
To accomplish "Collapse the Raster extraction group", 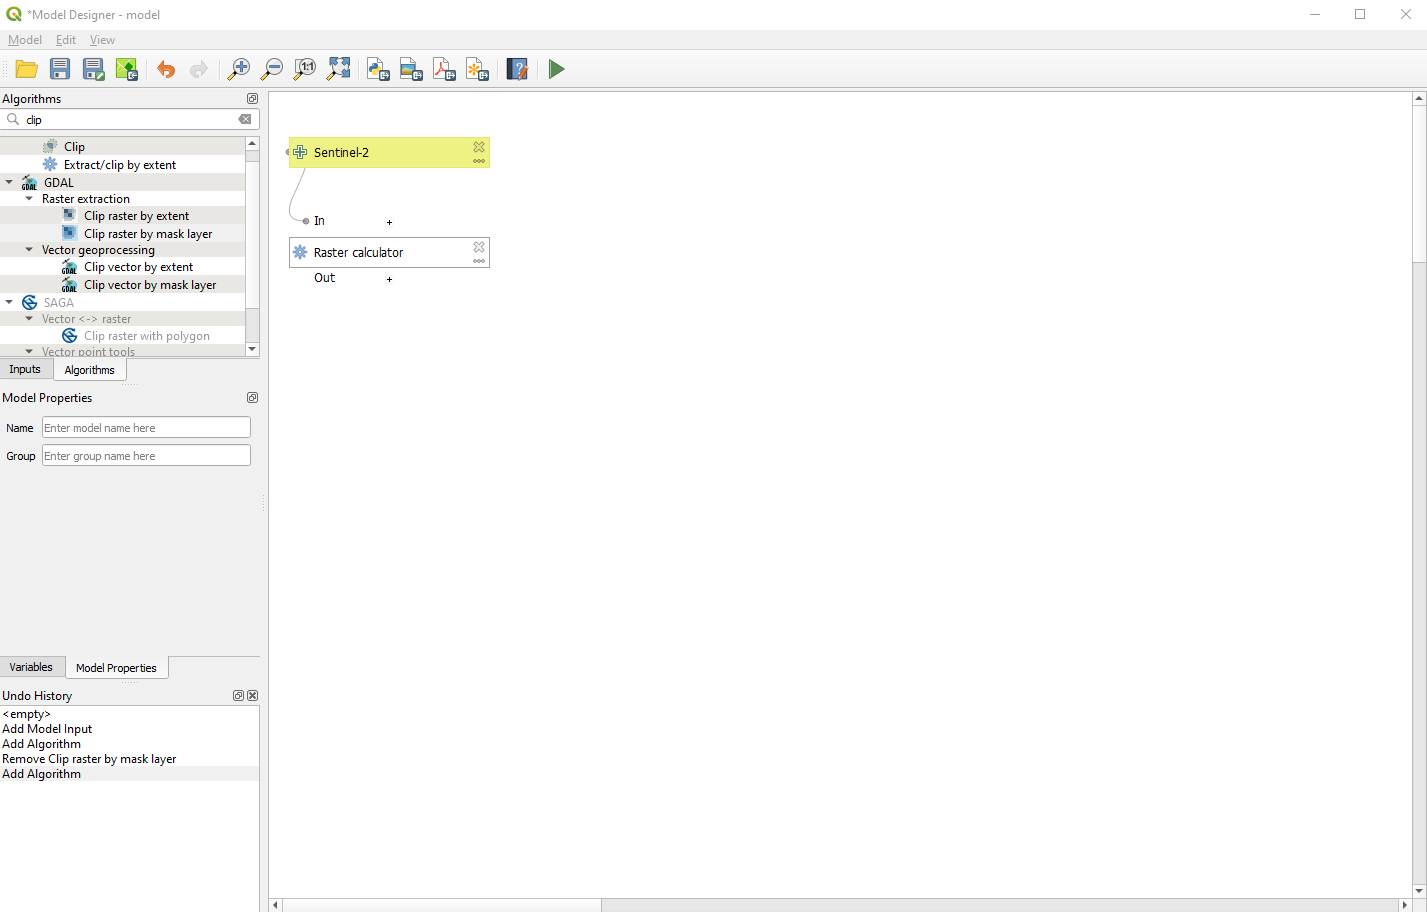I will pyautogui.click(x=29, y=198).
